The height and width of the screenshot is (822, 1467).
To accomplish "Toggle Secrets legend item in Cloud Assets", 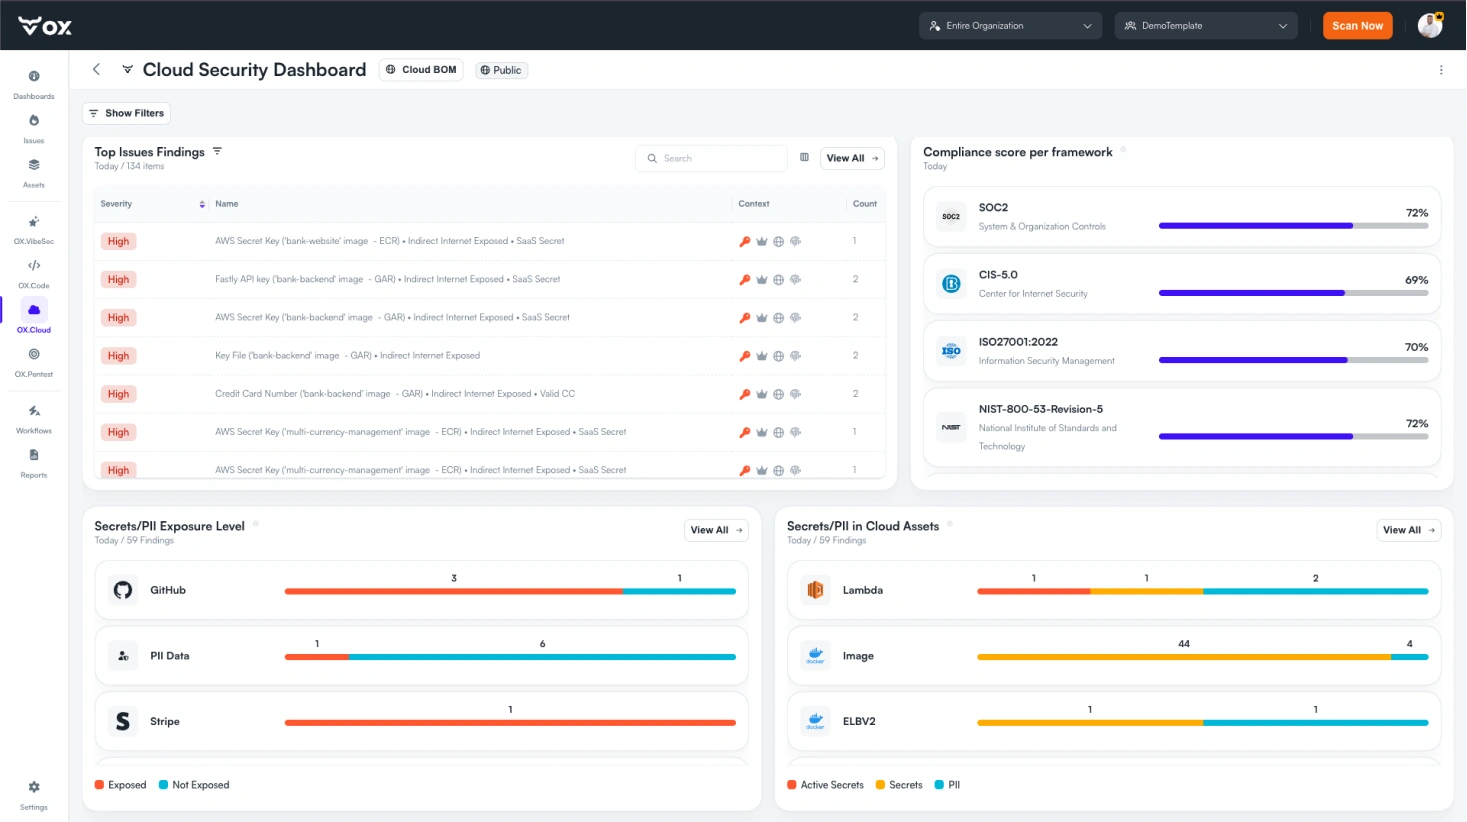I will [x=899, y=785].
